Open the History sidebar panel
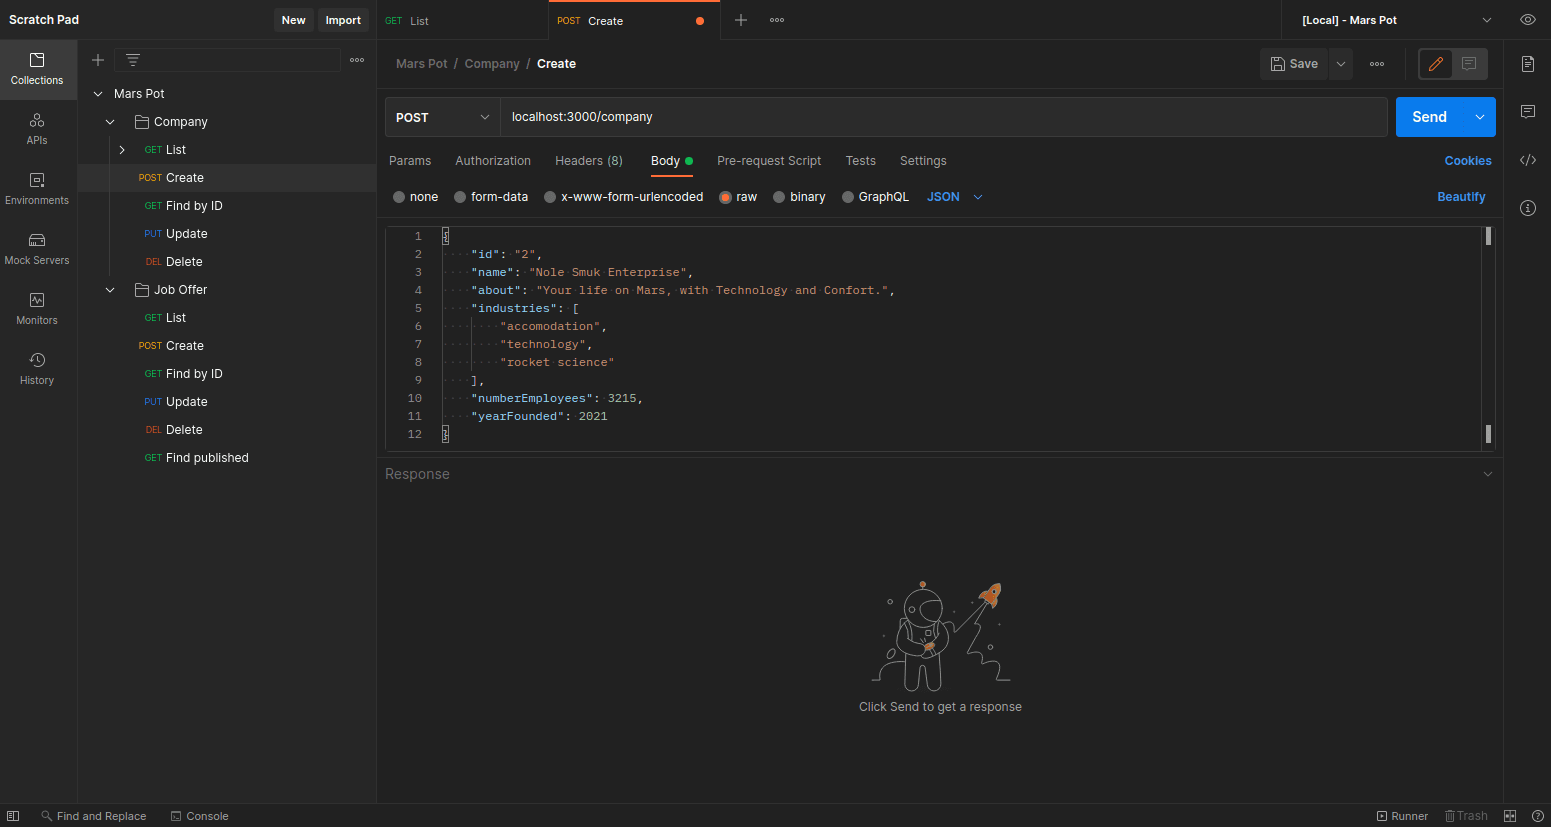The height and width of the screenshot is (827, 1551). click(37, 369)
